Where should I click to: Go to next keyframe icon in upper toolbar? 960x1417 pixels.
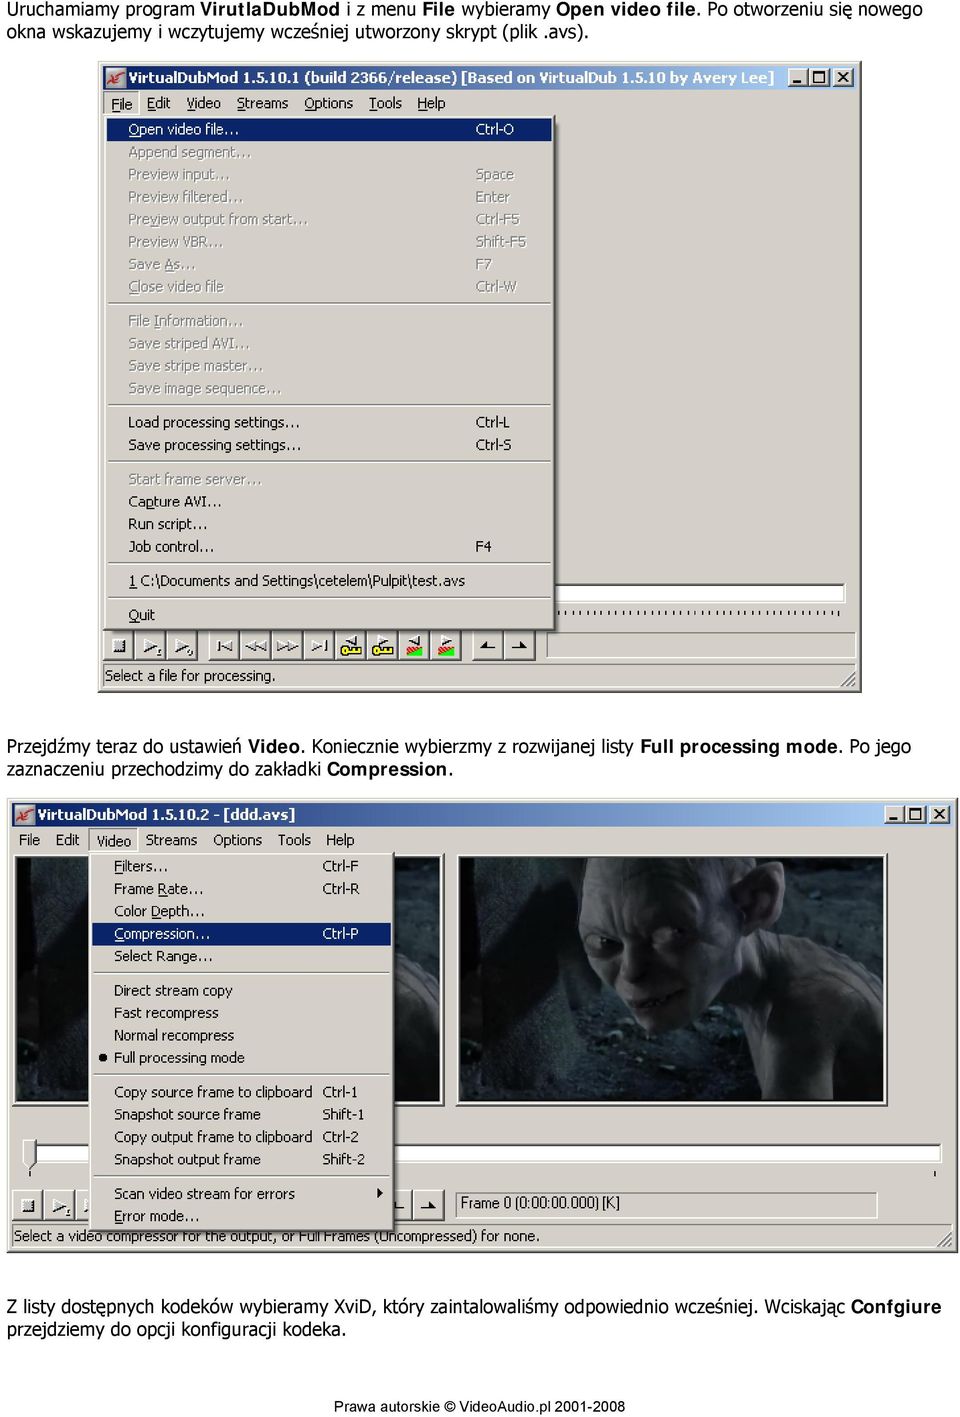coord(383,646)
